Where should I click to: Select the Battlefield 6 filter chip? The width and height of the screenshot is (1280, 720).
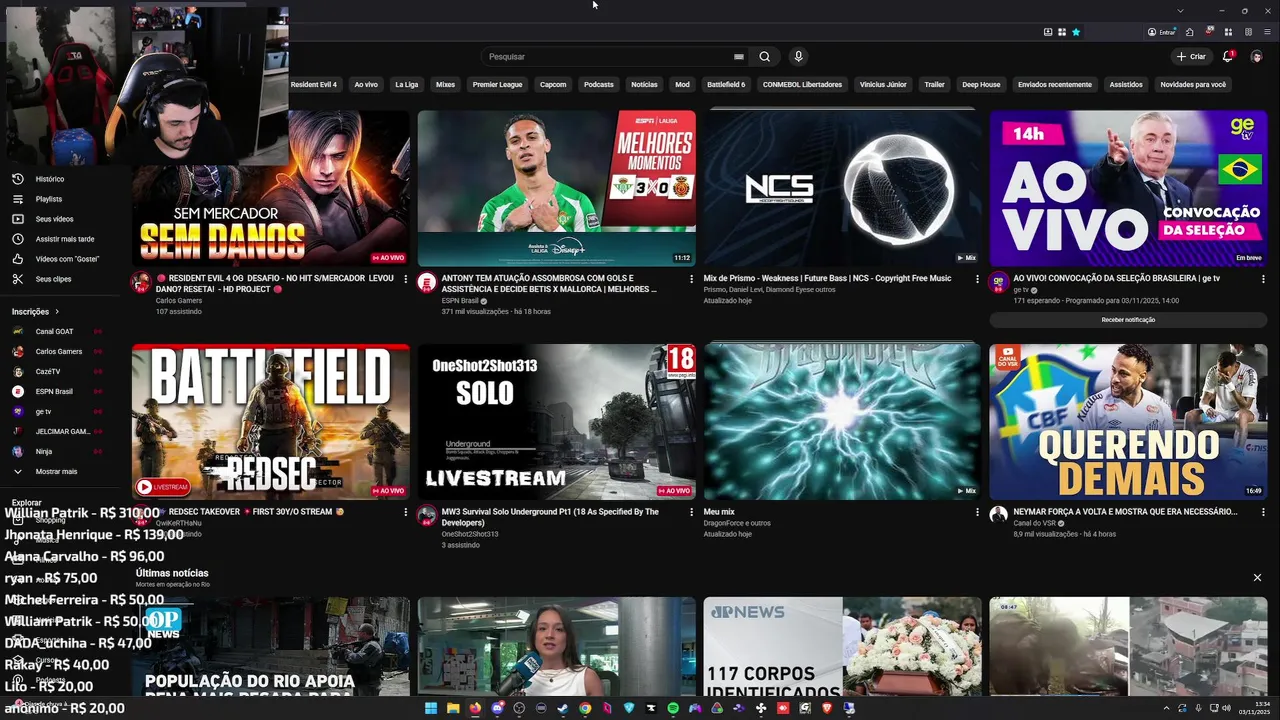point(726,85)
